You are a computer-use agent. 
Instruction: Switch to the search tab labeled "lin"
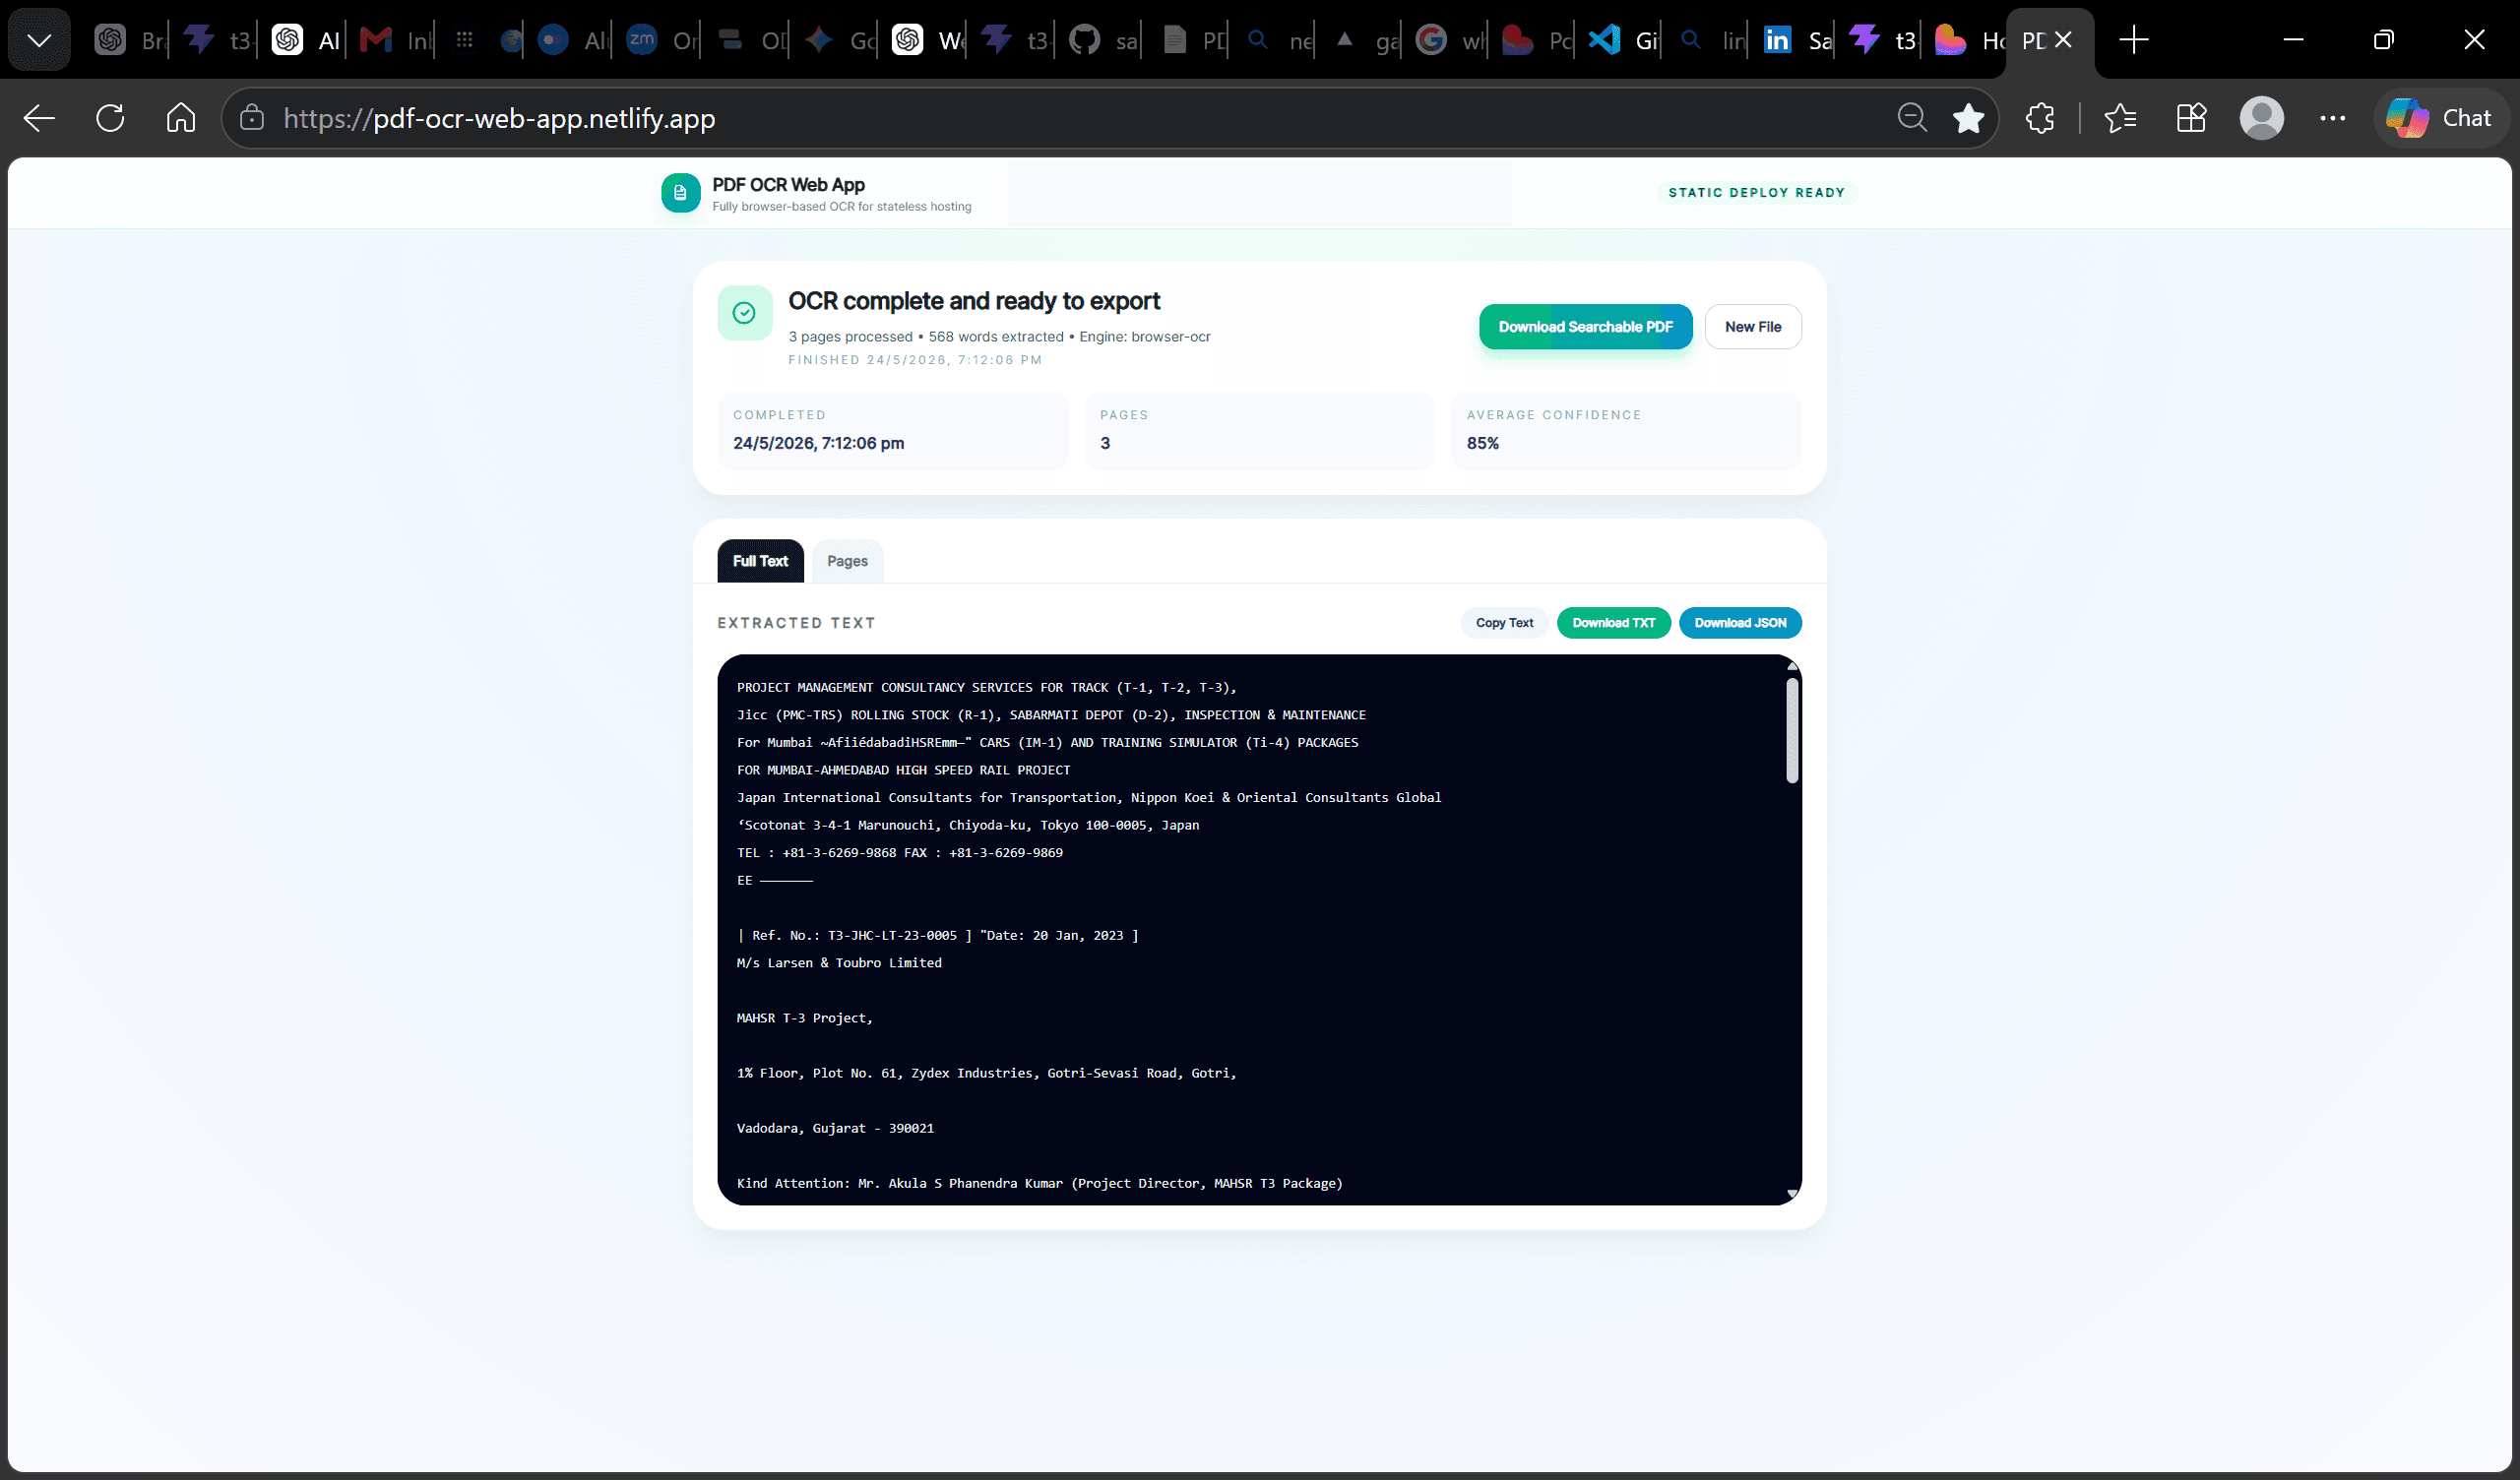(x=1712, y=40)
